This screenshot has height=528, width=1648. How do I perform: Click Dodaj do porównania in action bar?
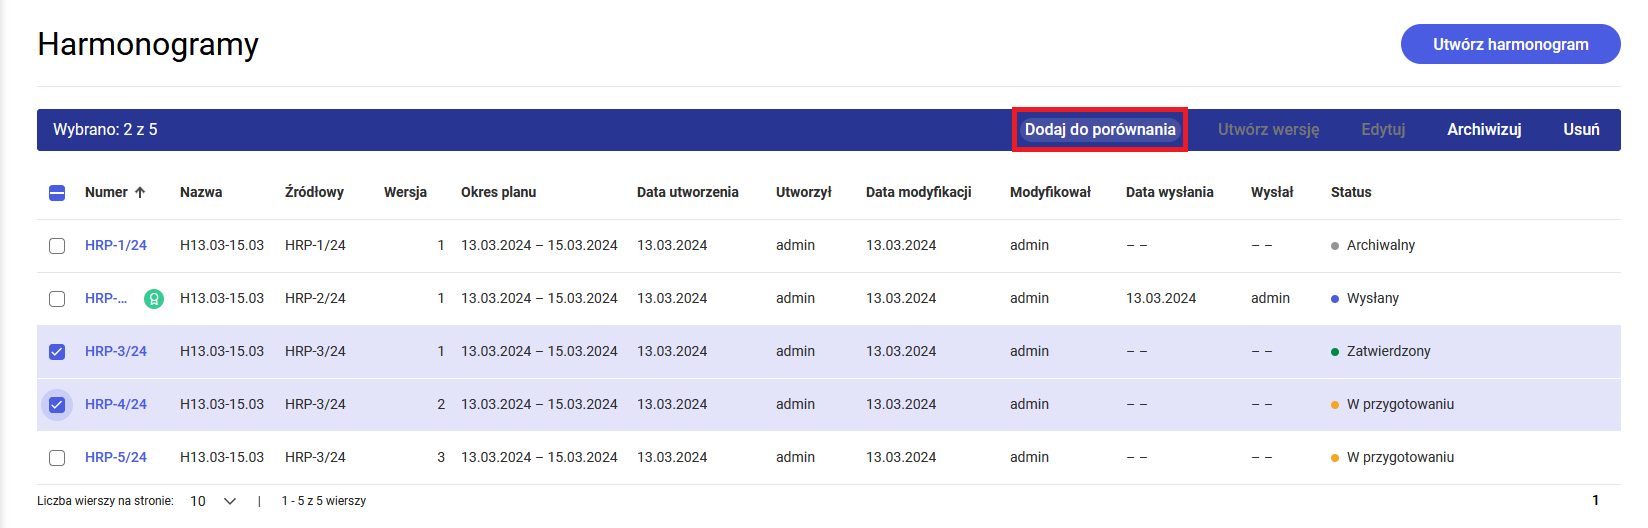point(1099,130)
